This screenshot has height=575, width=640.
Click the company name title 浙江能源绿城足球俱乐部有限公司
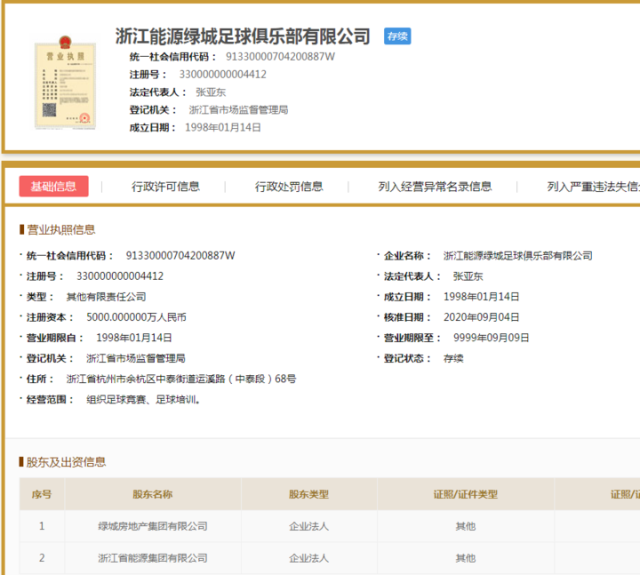(243, 38)
